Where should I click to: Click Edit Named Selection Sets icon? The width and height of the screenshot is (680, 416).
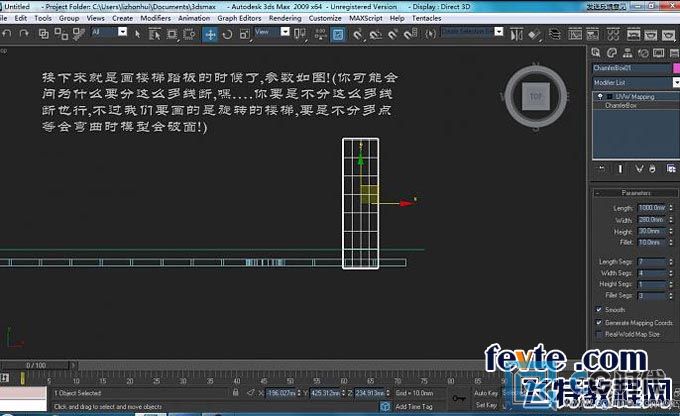tap(430, 34)
